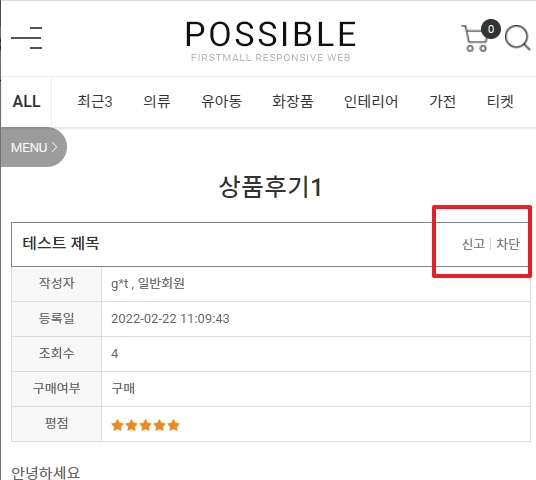536x480 pixels.
Task: Select the ALL category tab
Action: 26,102
